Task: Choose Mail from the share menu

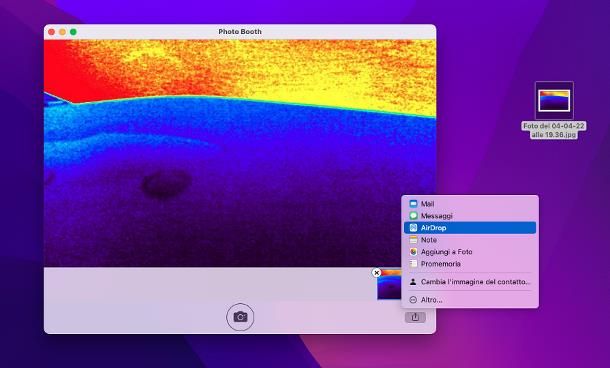Action: 470,204
